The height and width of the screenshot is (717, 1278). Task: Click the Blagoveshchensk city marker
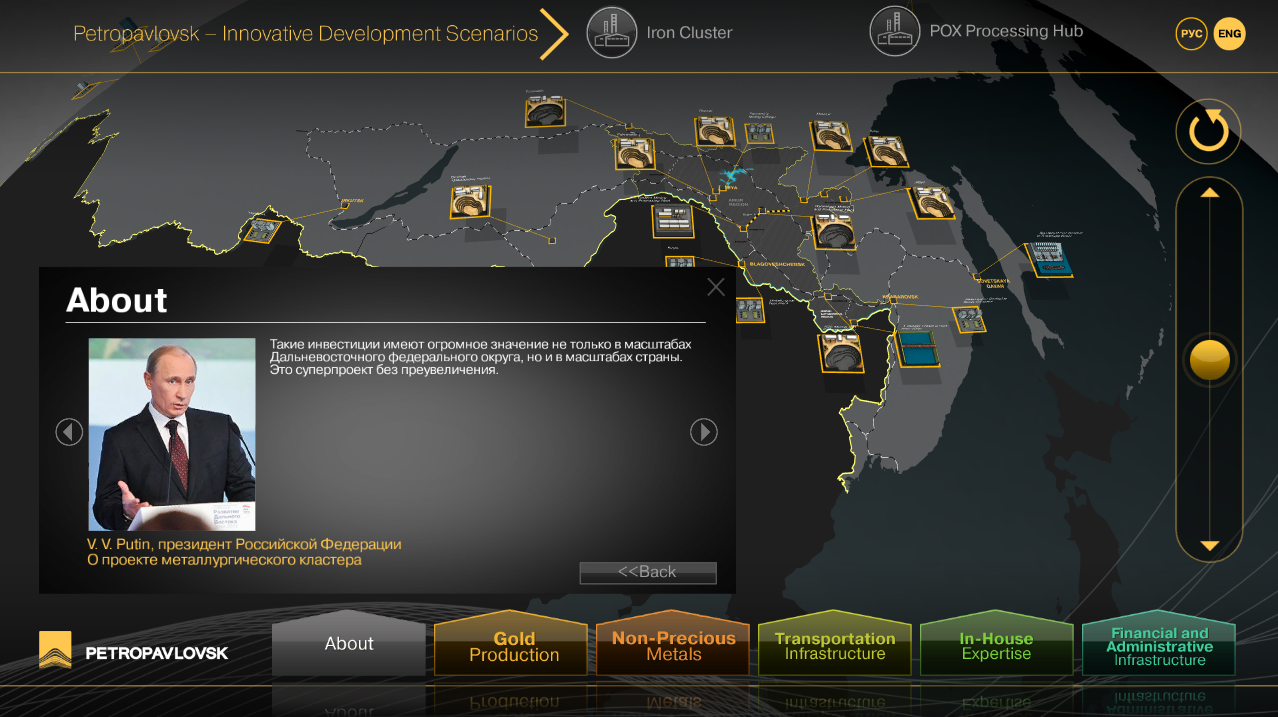coord(741,263)
